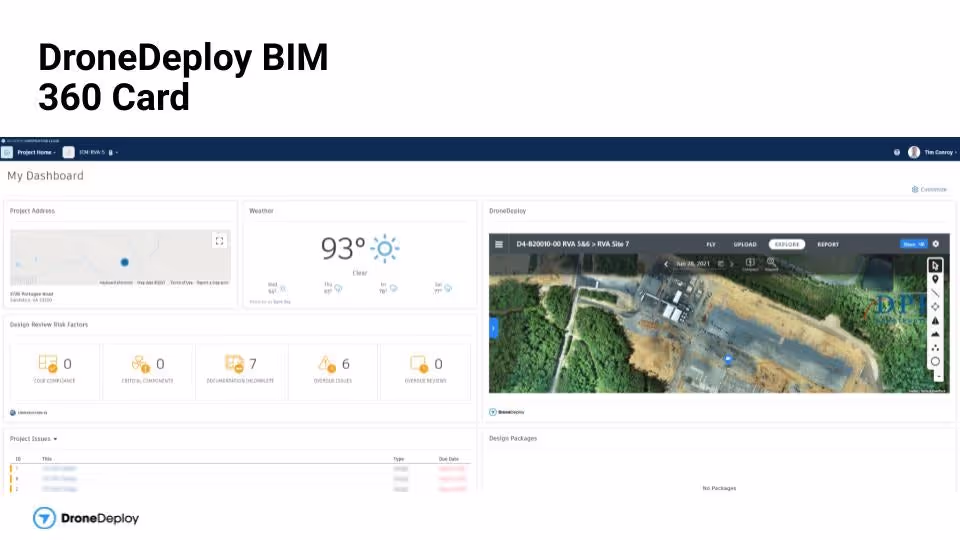960x540 pixels.
Task: Click Customize dashboard link
Action: pyautogui.click(x=929, y=189)
